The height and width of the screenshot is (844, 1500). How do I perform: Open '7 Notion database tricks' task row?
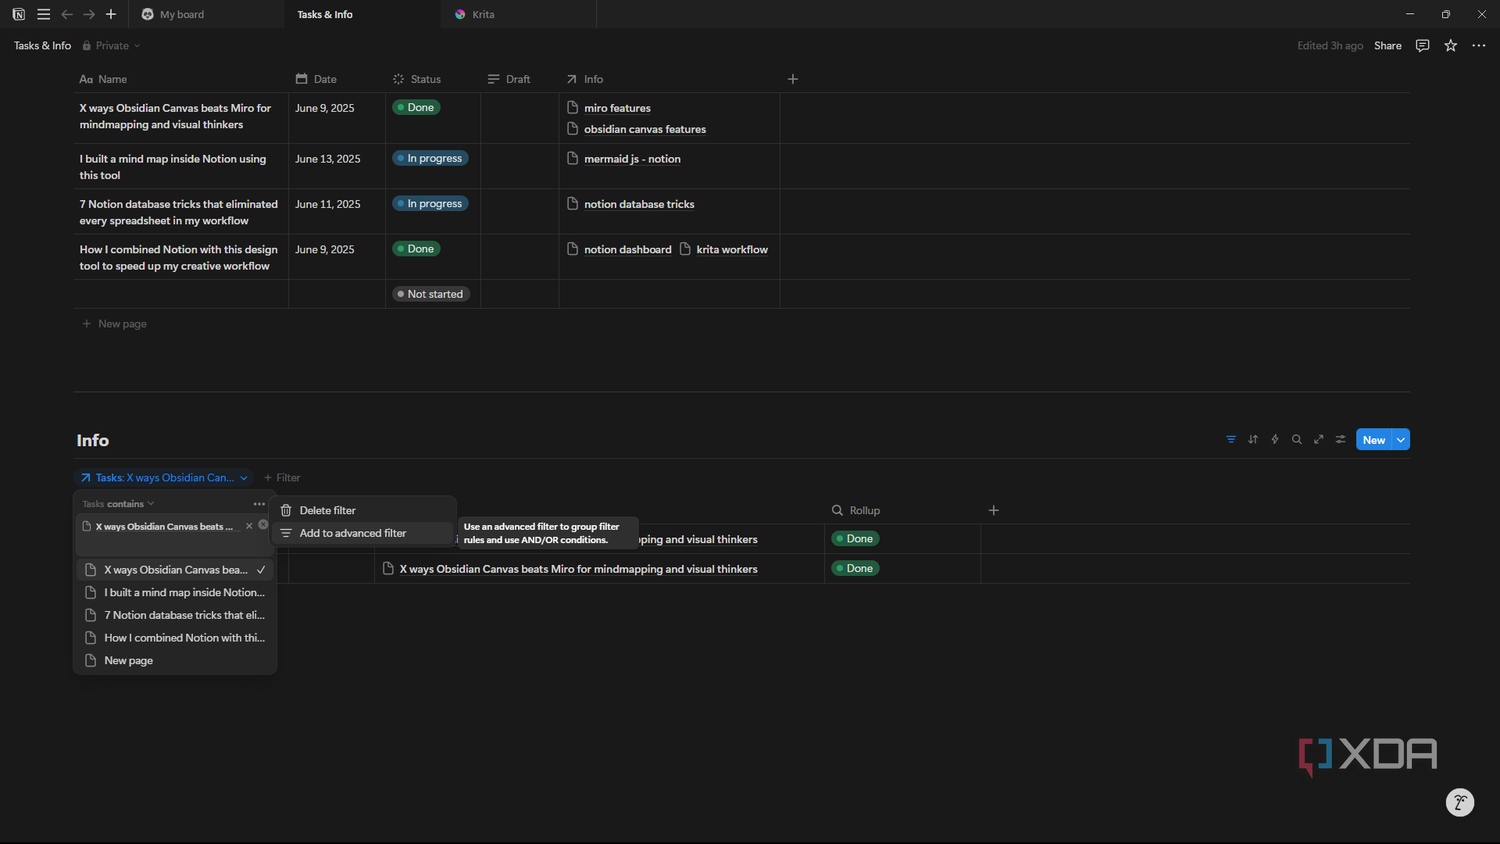pyautogui.click(x=179, y=212)
